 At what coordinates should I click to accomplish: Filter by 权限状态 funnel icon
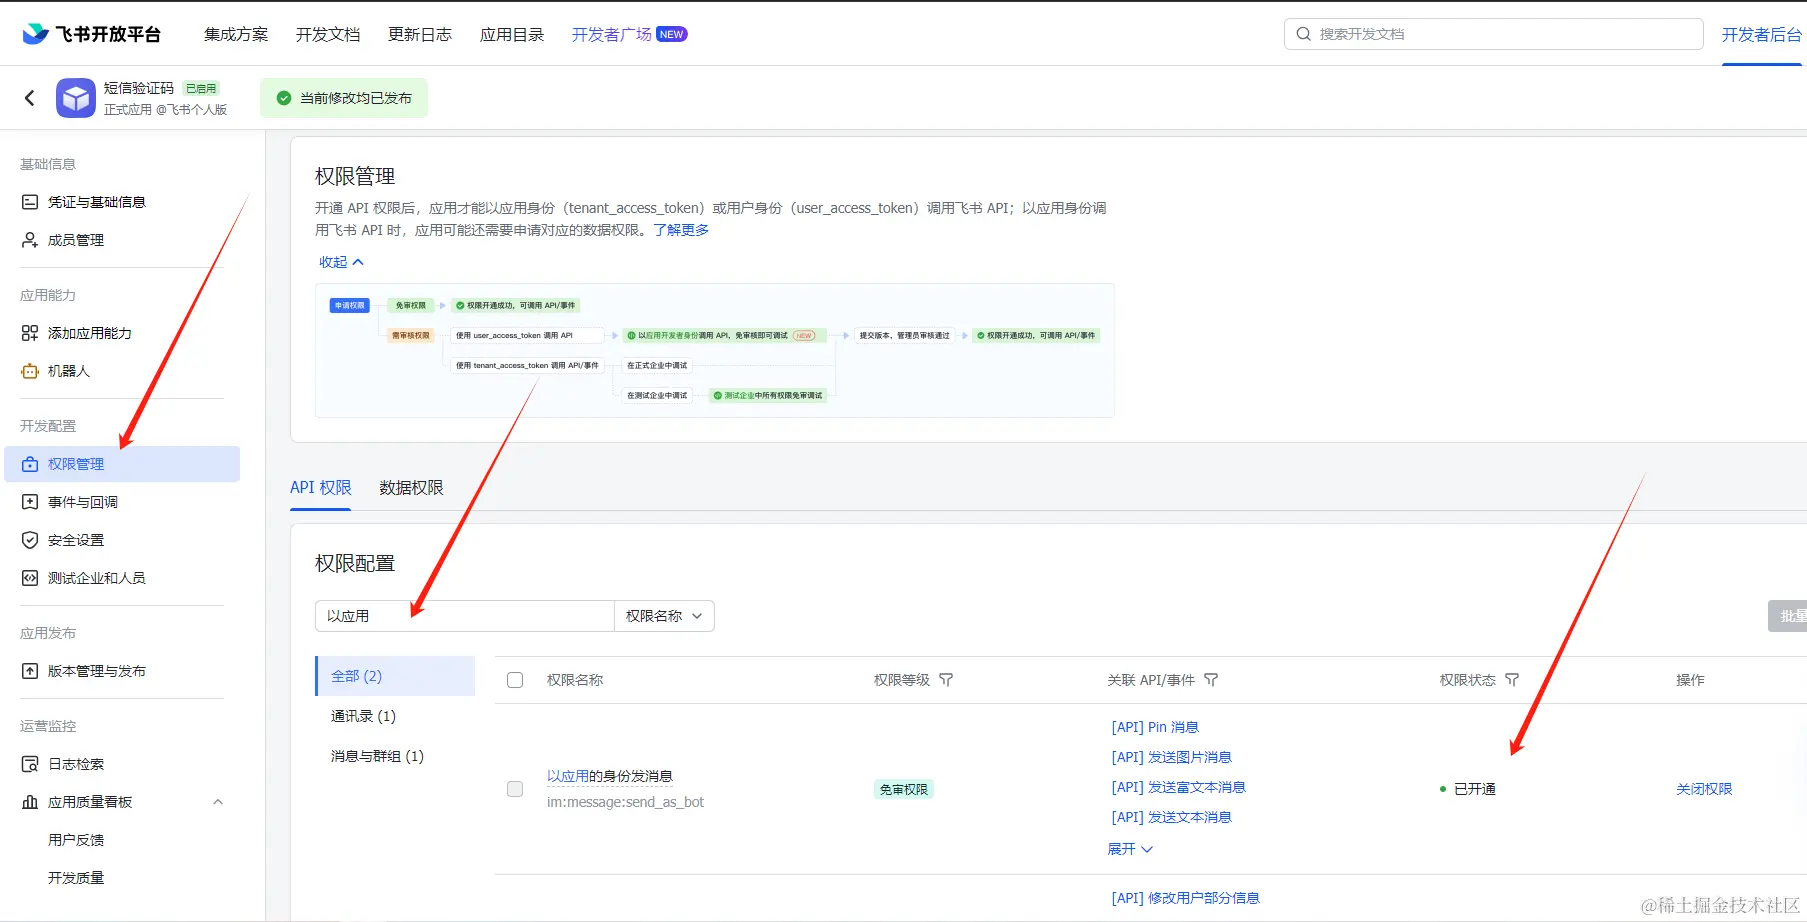[x=1512, y=680]
